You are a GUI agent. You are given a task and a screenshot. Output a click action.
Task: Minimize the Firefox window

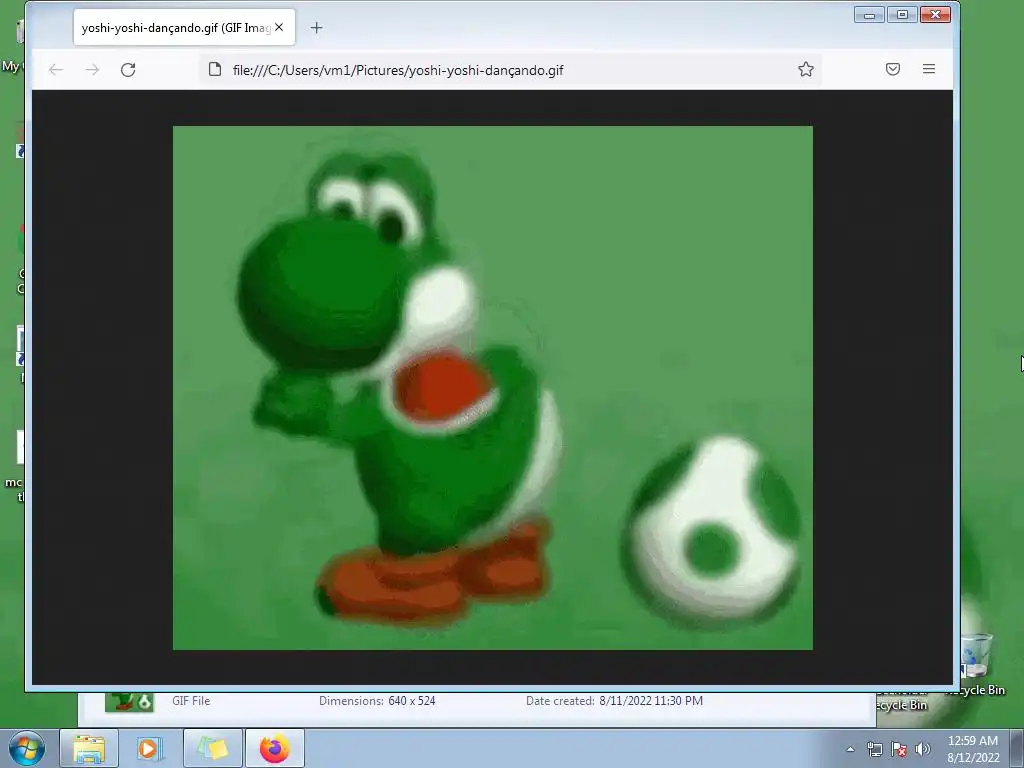[x=869, y=14]
